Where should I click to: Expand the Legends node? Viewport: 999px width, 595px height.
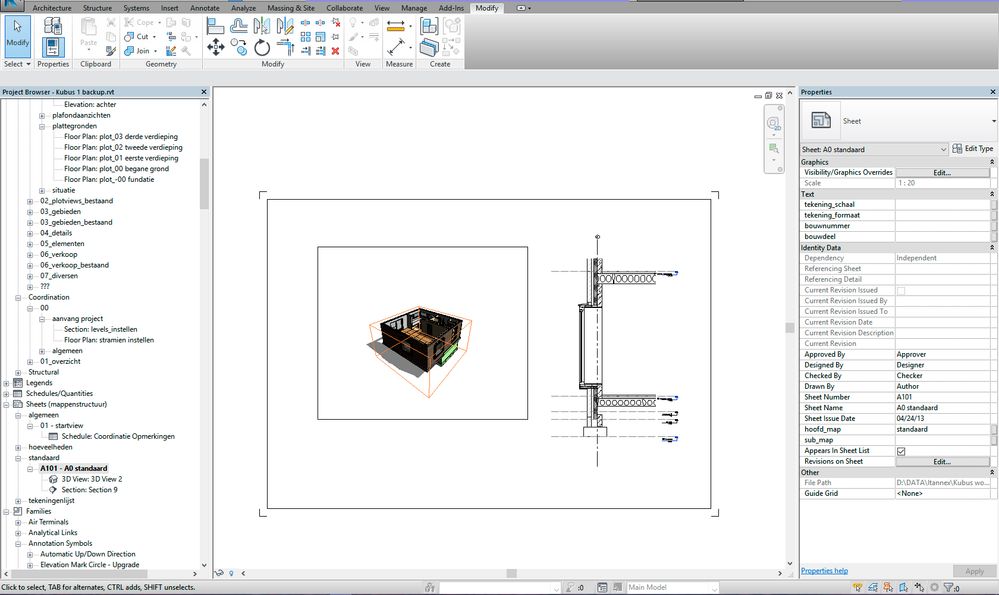6,384
